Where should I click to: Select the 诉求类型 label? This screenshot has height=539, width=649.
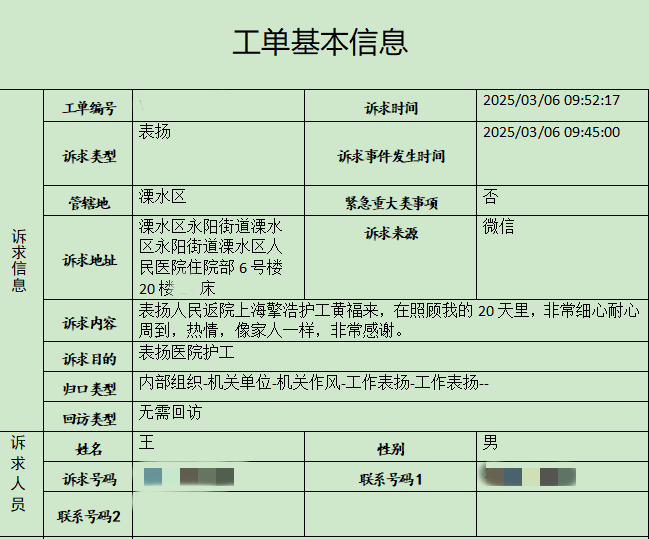point(89,156)
